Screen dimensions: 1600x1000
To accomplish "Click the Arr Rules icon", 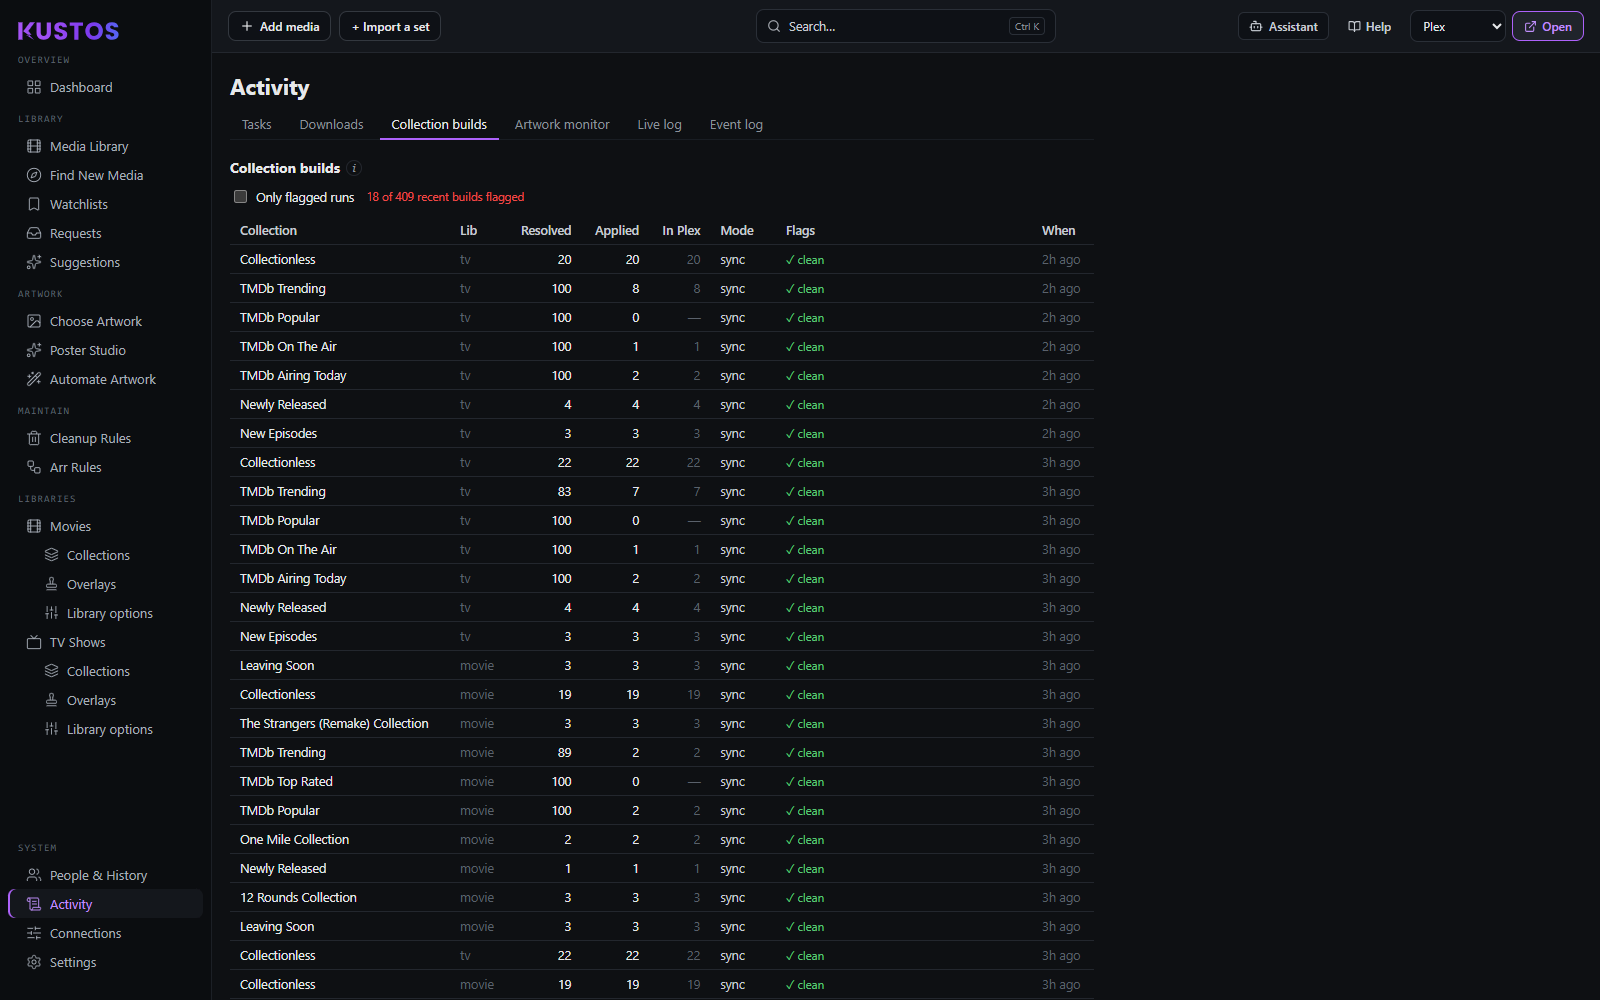I will pyautogui.click(x=34, y=467).
